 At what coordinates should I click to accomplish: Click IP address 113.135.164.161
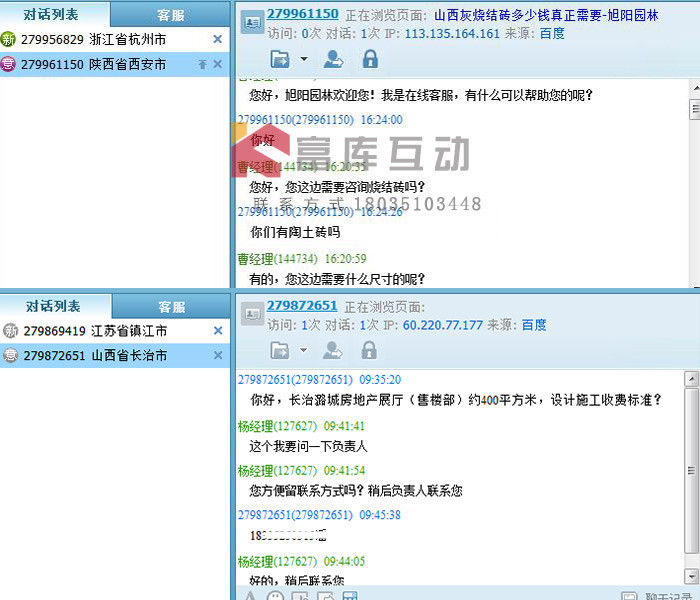coord(452,33)
